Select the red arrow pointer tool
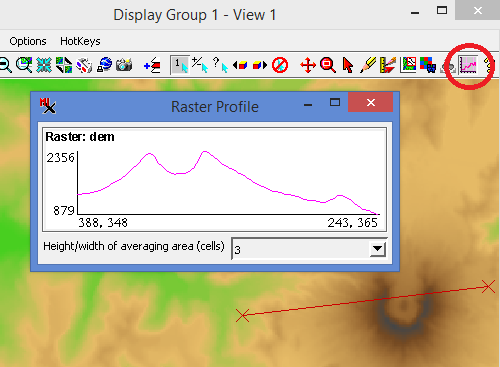The height and width of the screenshot is (367, 500). point(348,65)
